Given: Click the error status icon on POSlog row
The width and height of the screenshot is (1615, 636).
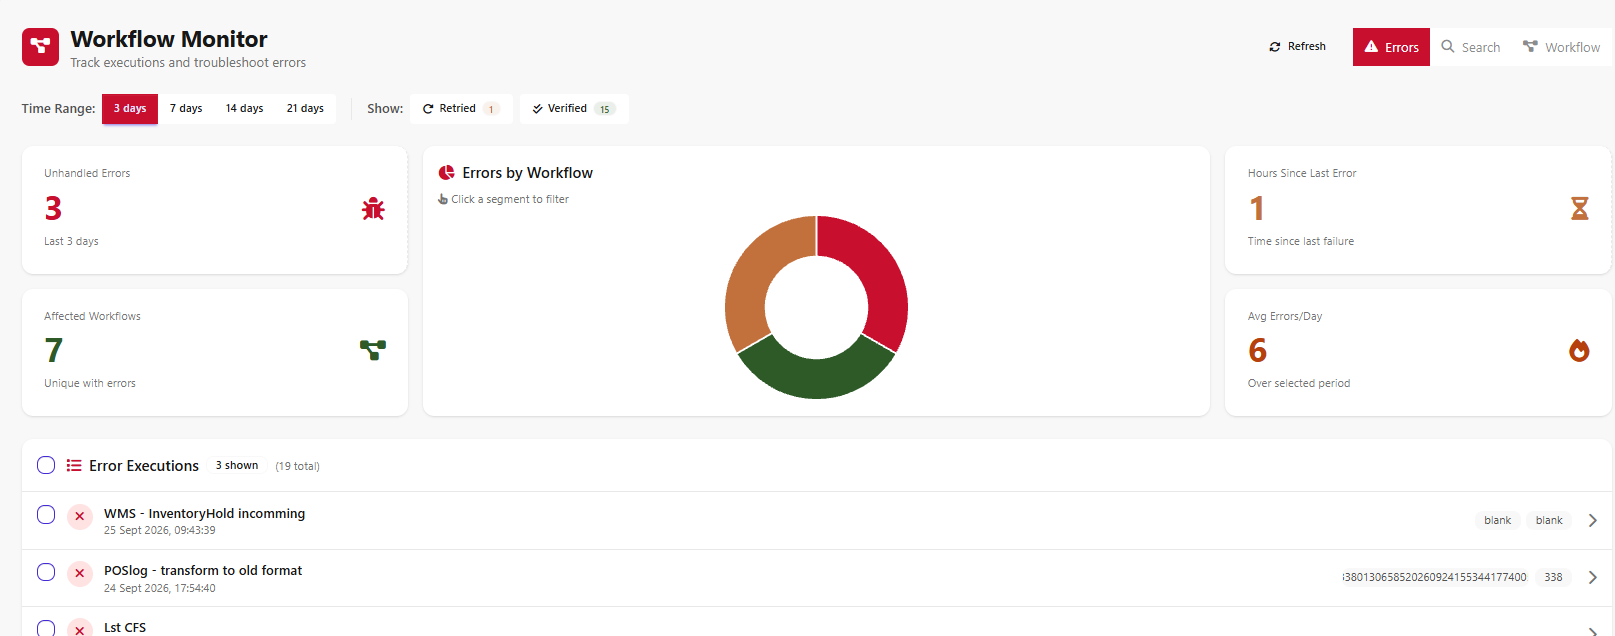Looking at the screenshot, I should coord(80,574).
